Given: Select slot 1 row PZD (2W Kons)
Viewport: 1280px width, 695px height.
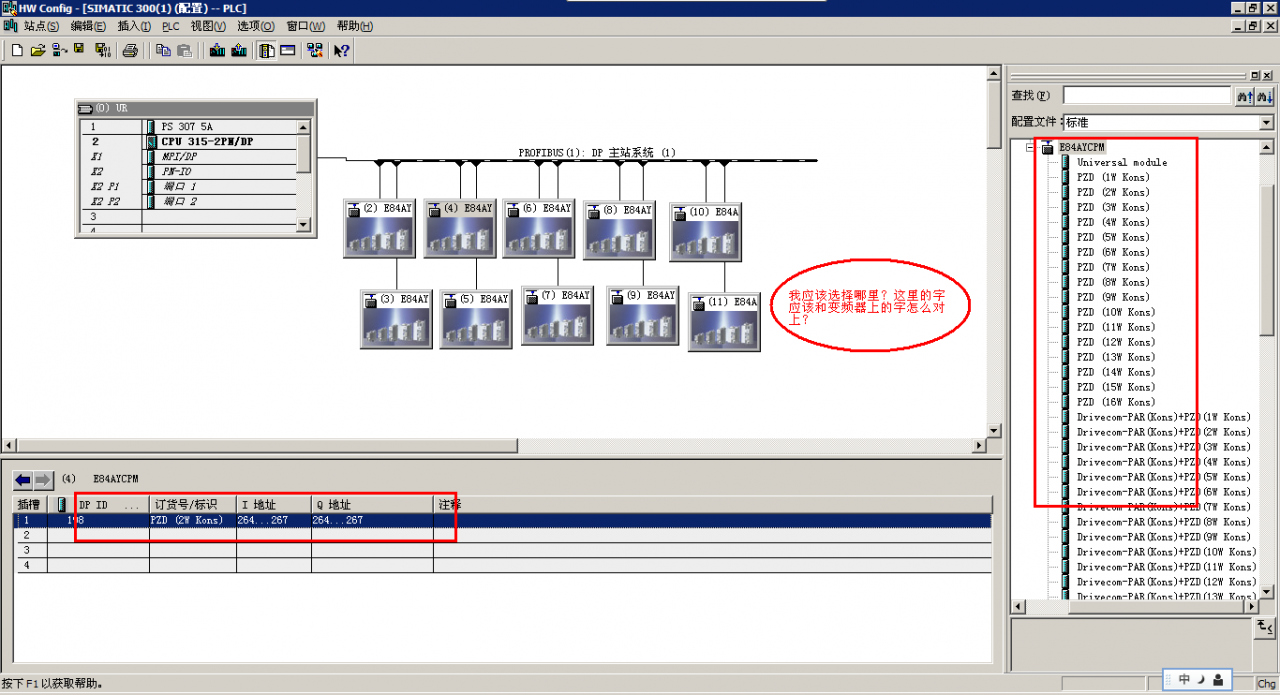Looking at the screenshot, I should (503, 520).
